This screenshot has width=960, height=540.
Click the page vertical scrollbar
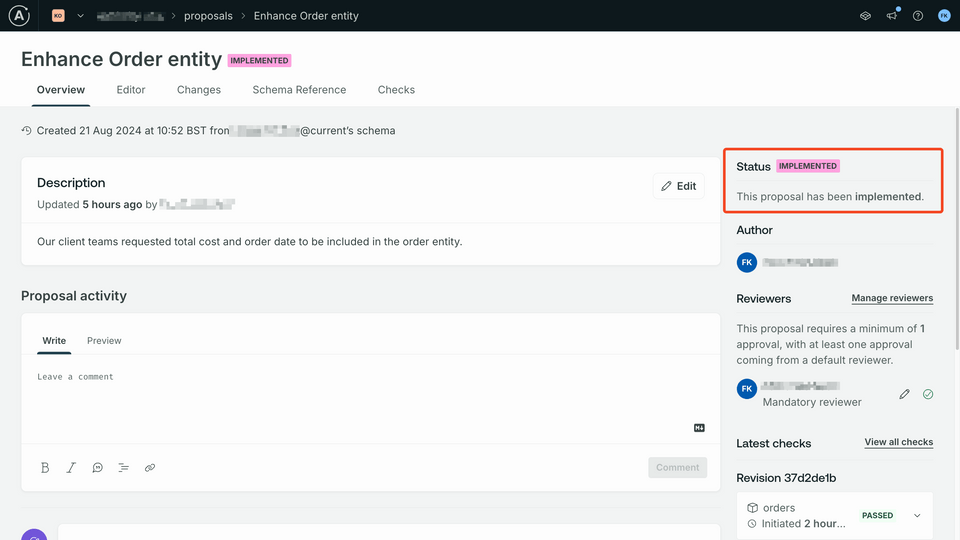click(x=957, y=230)
